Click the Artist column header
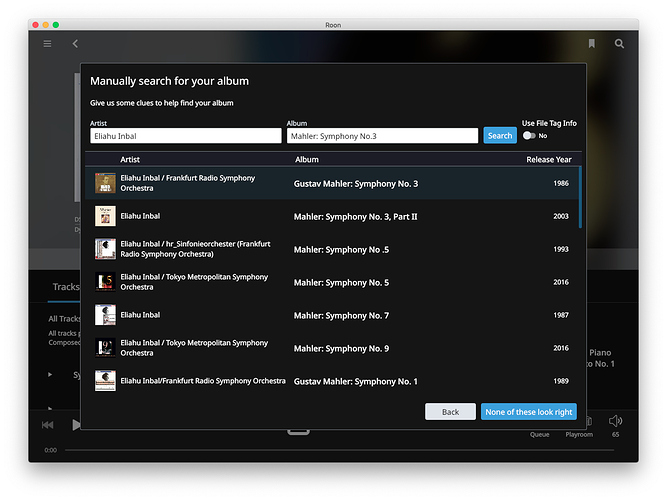This screenshot has width=667, height=500. pos(130,160)
